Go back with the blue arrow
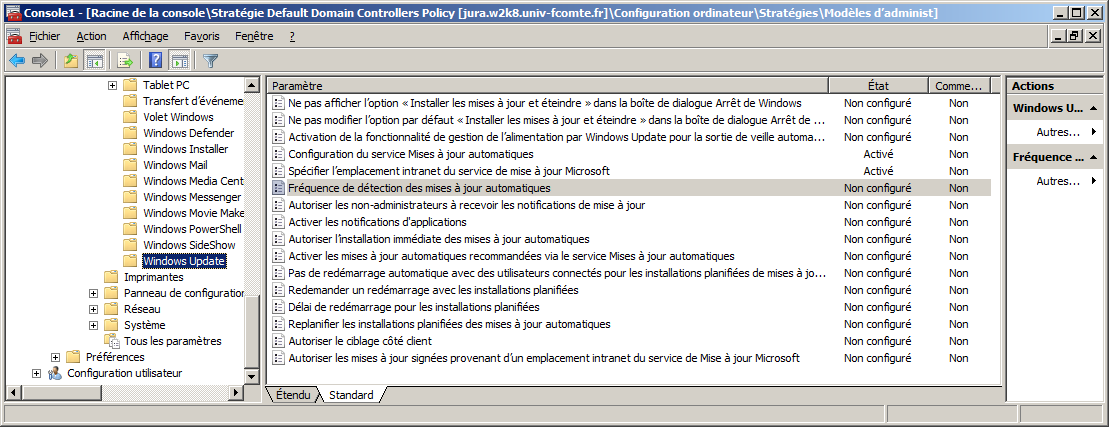 pyautogui.click(x=16, y=60)
